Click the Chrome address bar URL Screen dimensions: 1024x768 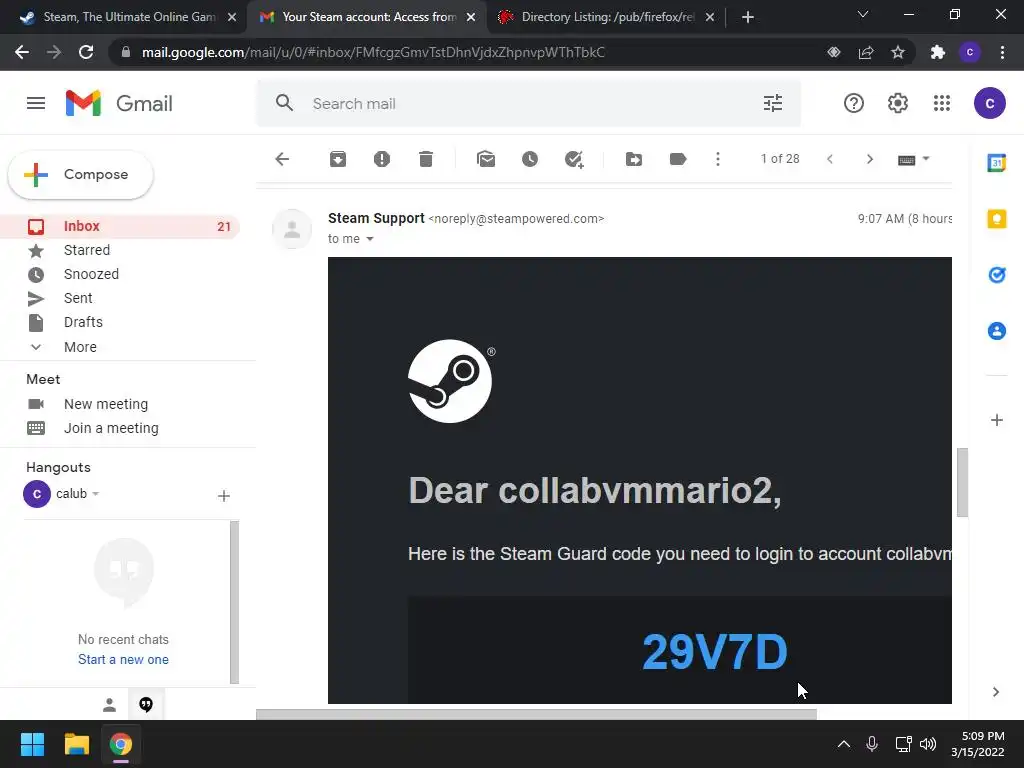point(373,52)
